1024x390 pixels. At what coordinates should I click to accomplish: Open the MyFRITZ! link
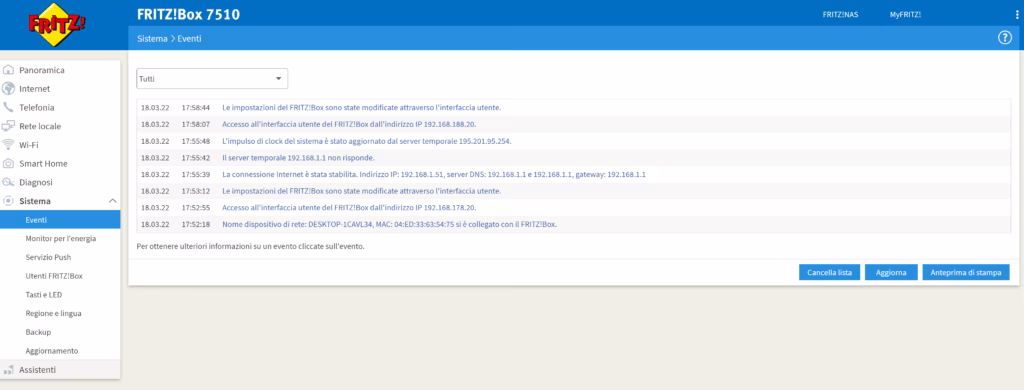tap(905, 14)
